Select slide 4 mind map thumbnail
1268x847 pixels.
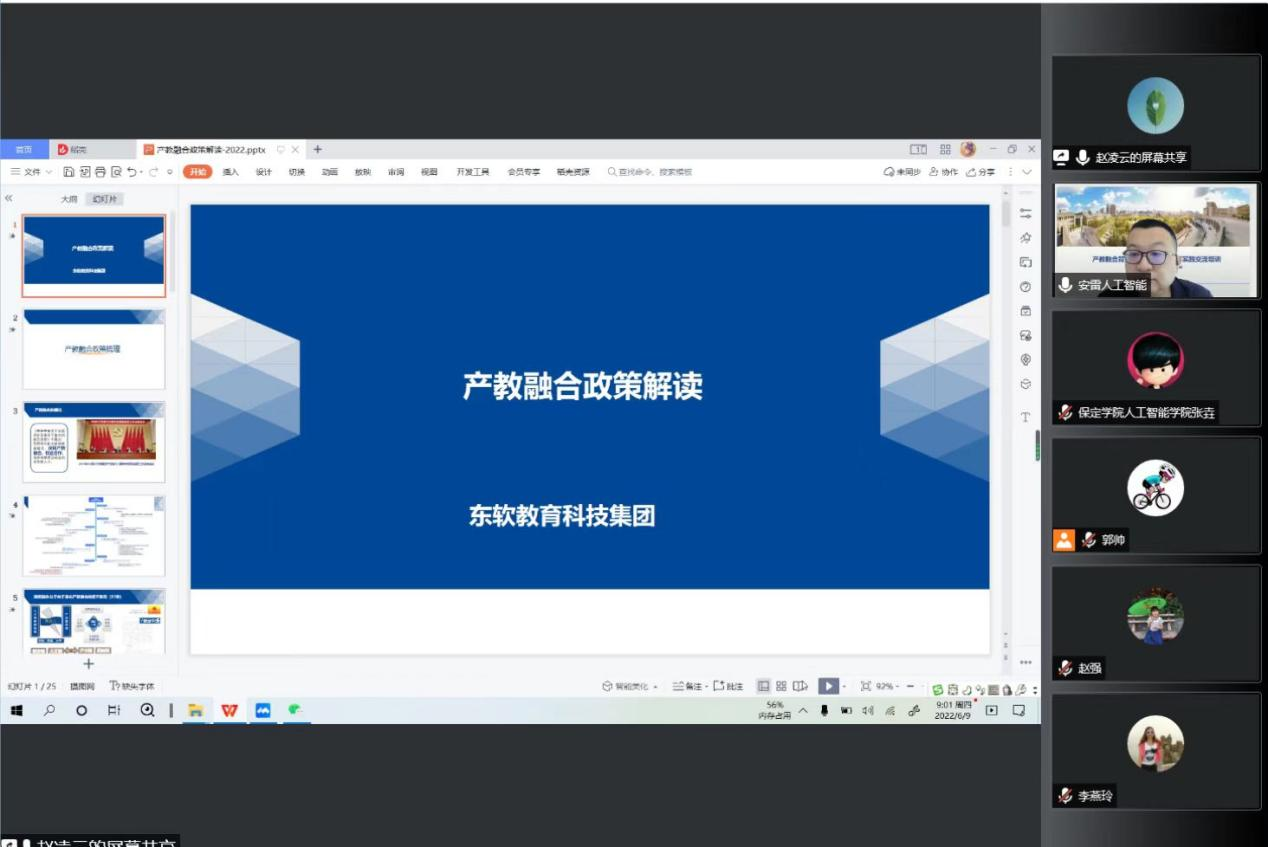coord(94,535)
